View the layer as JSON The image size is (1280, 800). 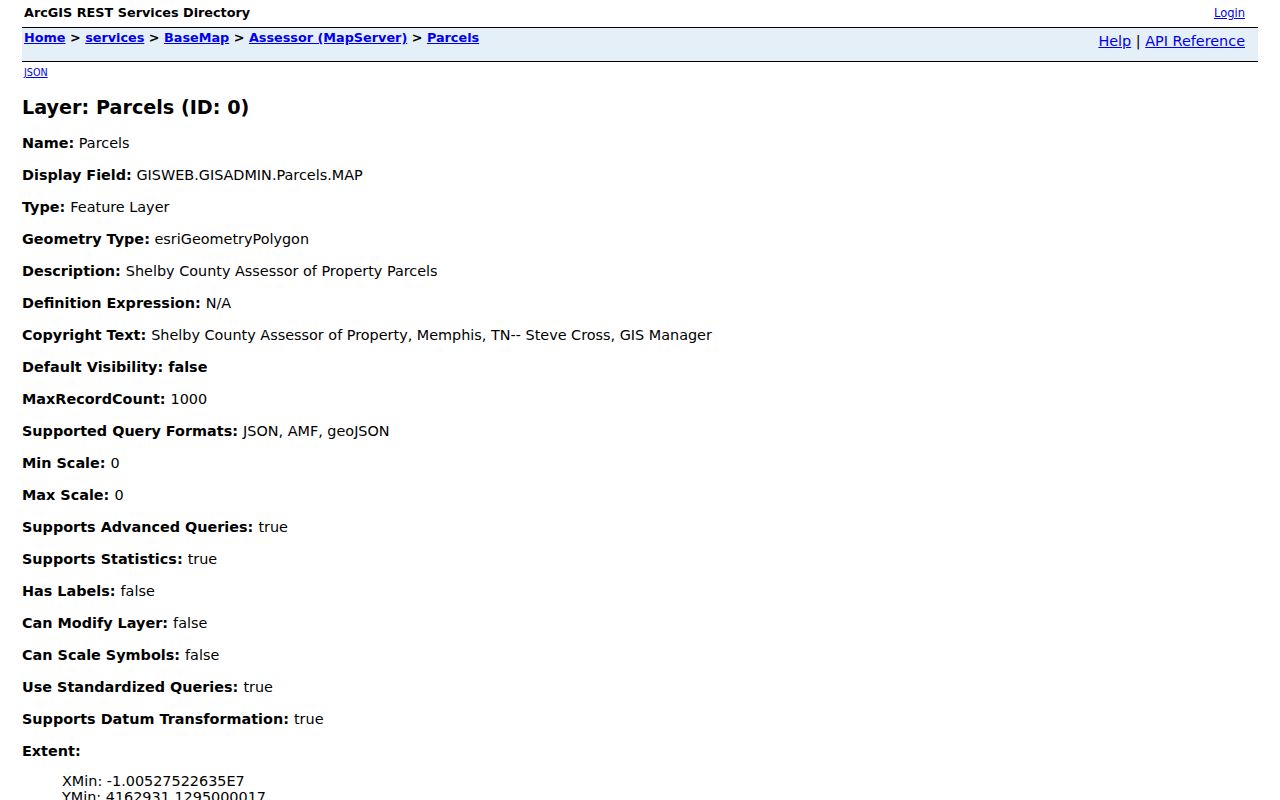pyautogui.click(x=36, y=72)
